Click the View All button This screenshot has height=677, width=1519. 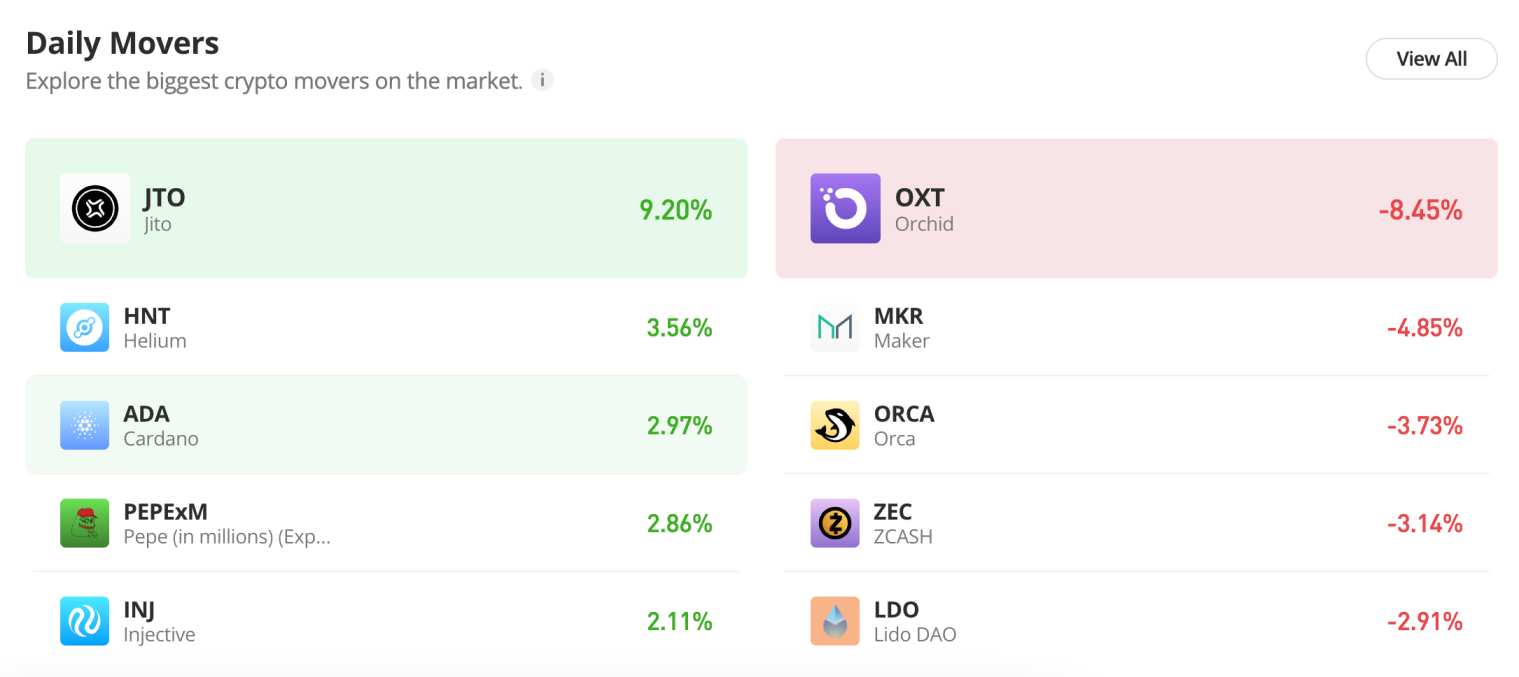click(1431, 59)
